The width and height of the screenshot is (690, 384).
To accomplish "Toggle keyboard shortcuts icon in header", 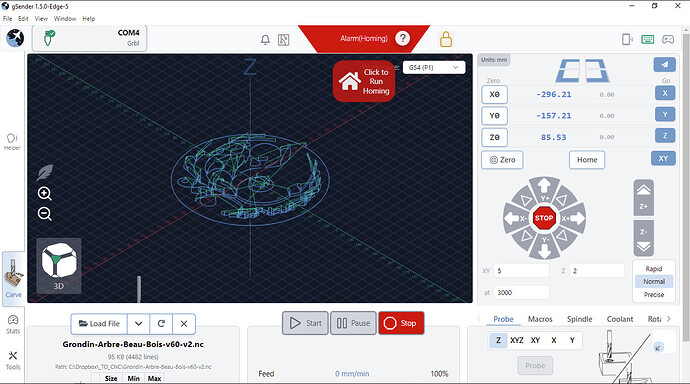I will [x=647, y=39].
